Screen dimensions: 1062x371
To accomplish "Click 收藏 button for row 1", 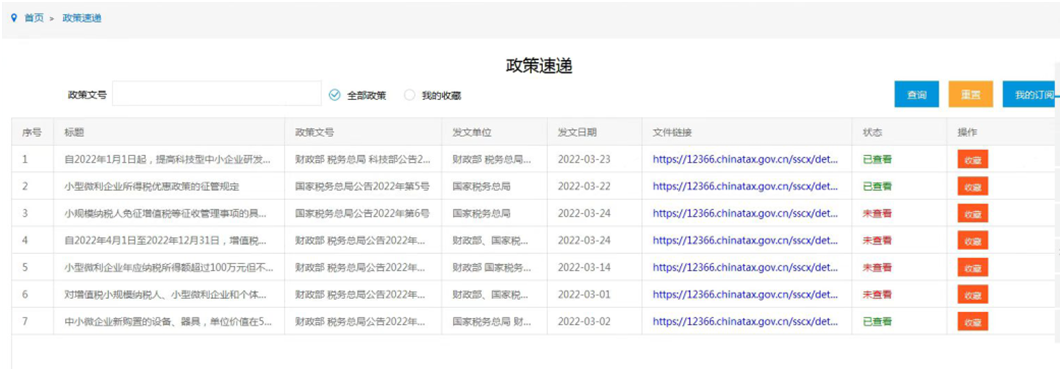I will coord(973,160).
